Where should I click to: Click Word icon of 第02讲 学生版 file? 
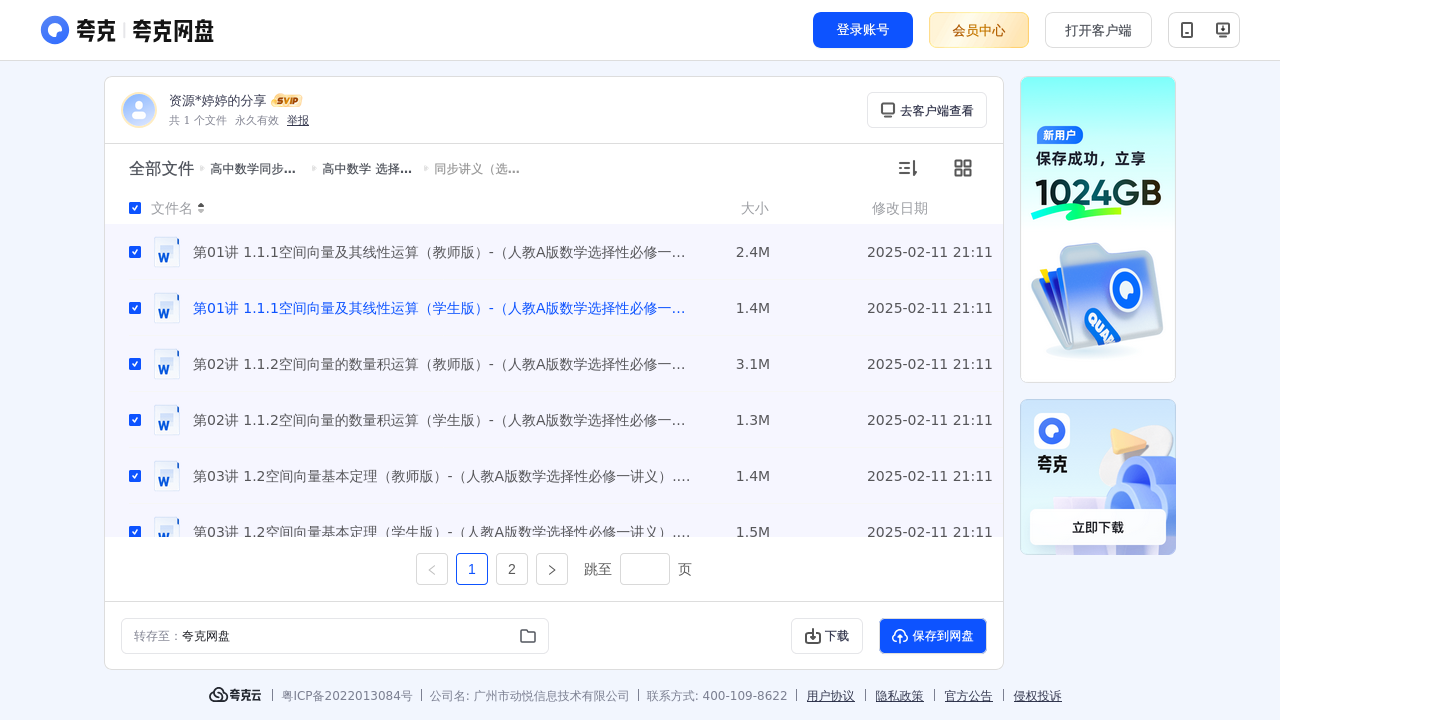pos(167,420)
